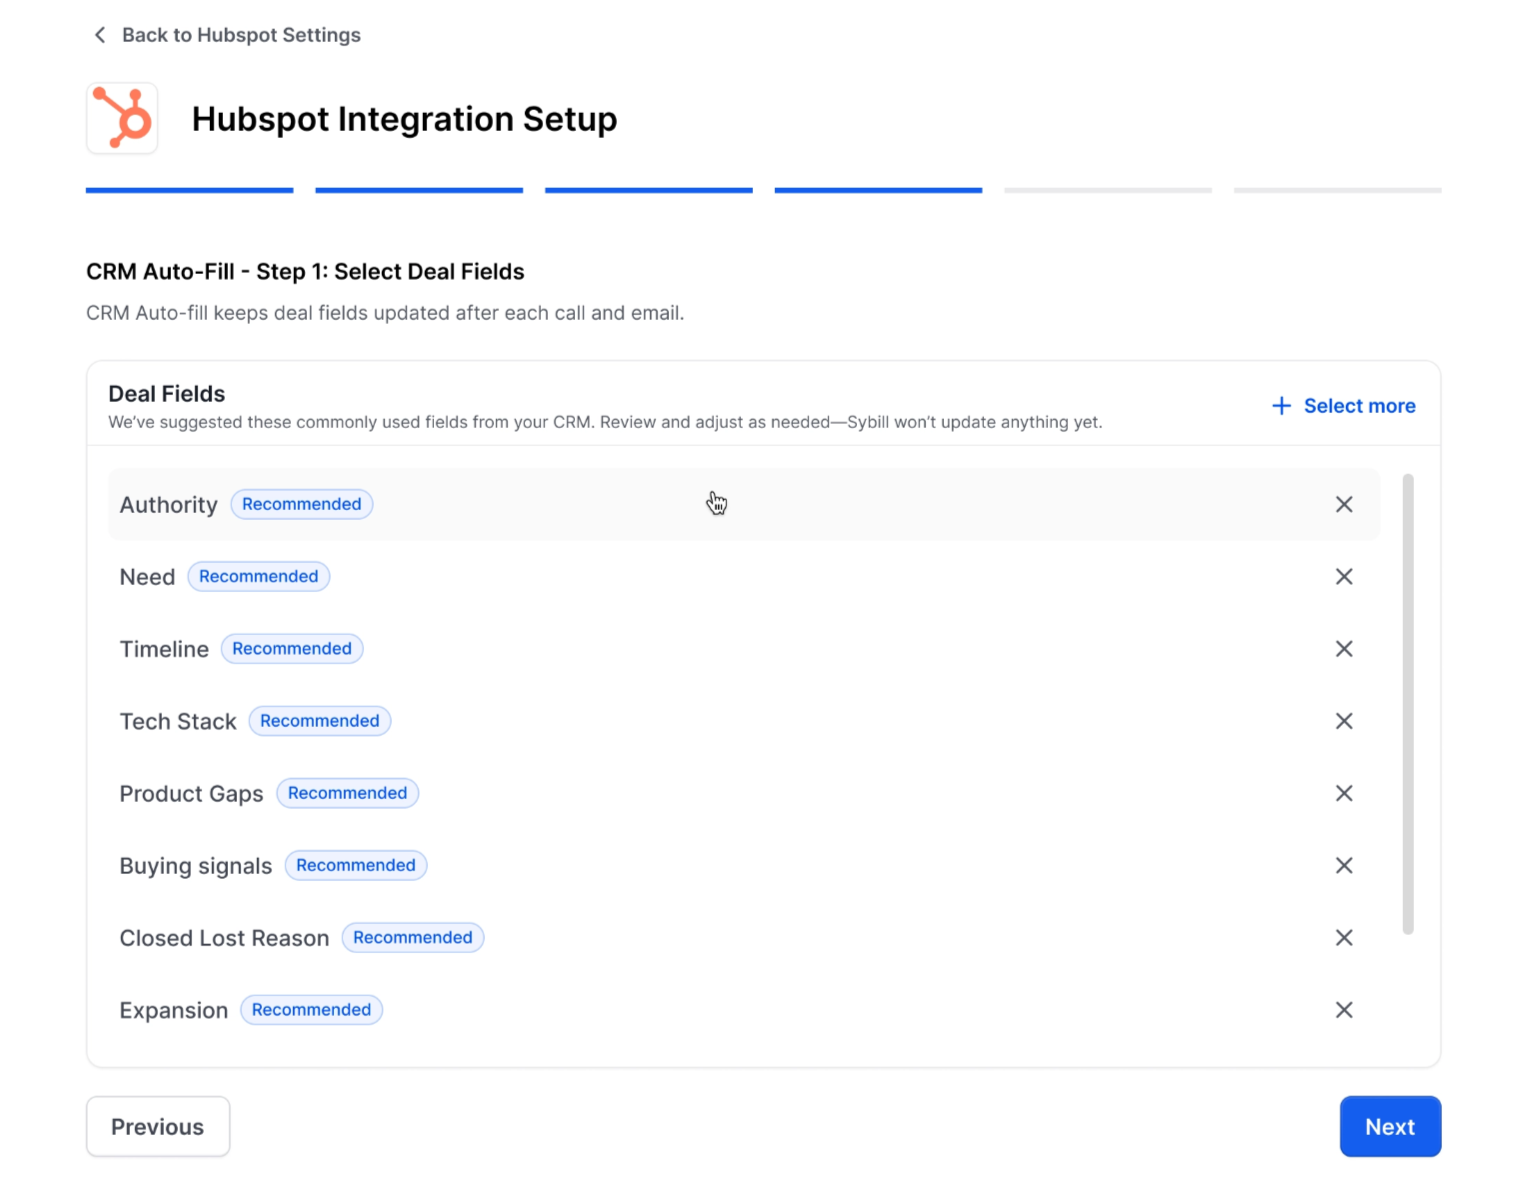Select the Buying signals field label
Image resolution: width=1524 pixels, height=1189 pixels.
point(196,866)
